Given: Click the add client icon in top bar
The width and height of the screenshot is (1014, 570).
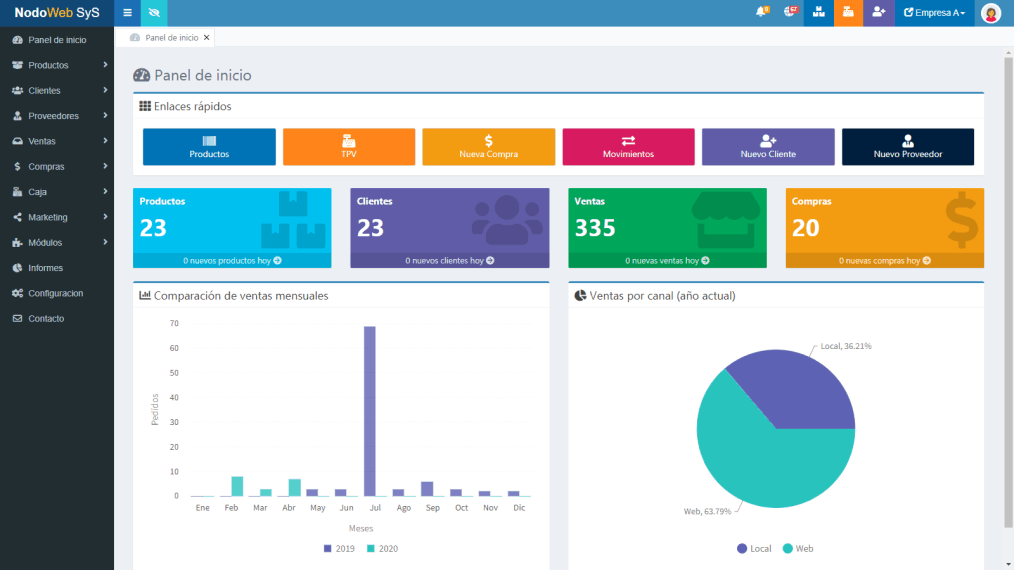Looking at the screenshot, I should pos(878,13).
